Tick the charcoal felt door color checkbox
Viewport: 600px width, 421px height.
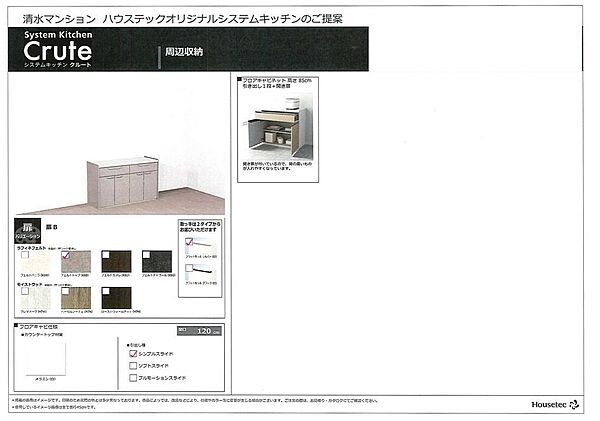click(x=146, y=255)
